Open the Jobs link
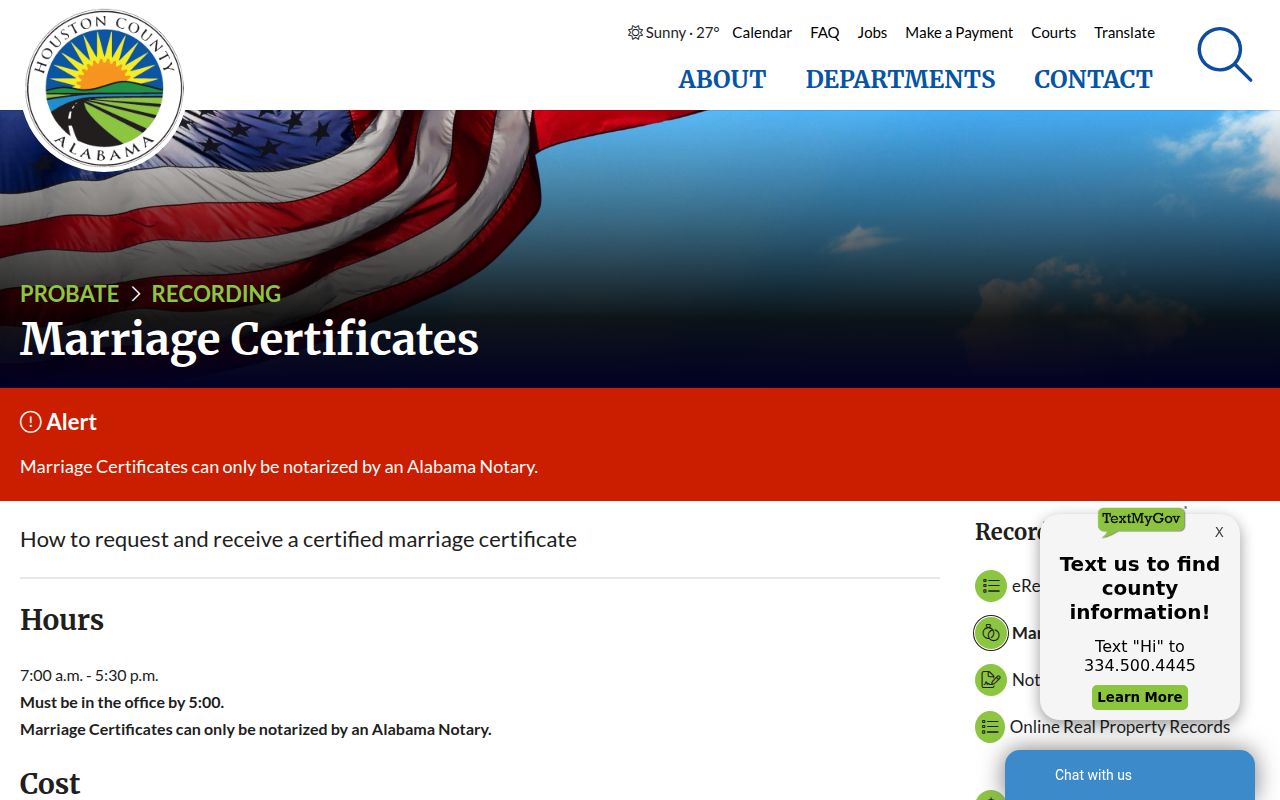The image size is (1280, 800). (x=872, y=33)
